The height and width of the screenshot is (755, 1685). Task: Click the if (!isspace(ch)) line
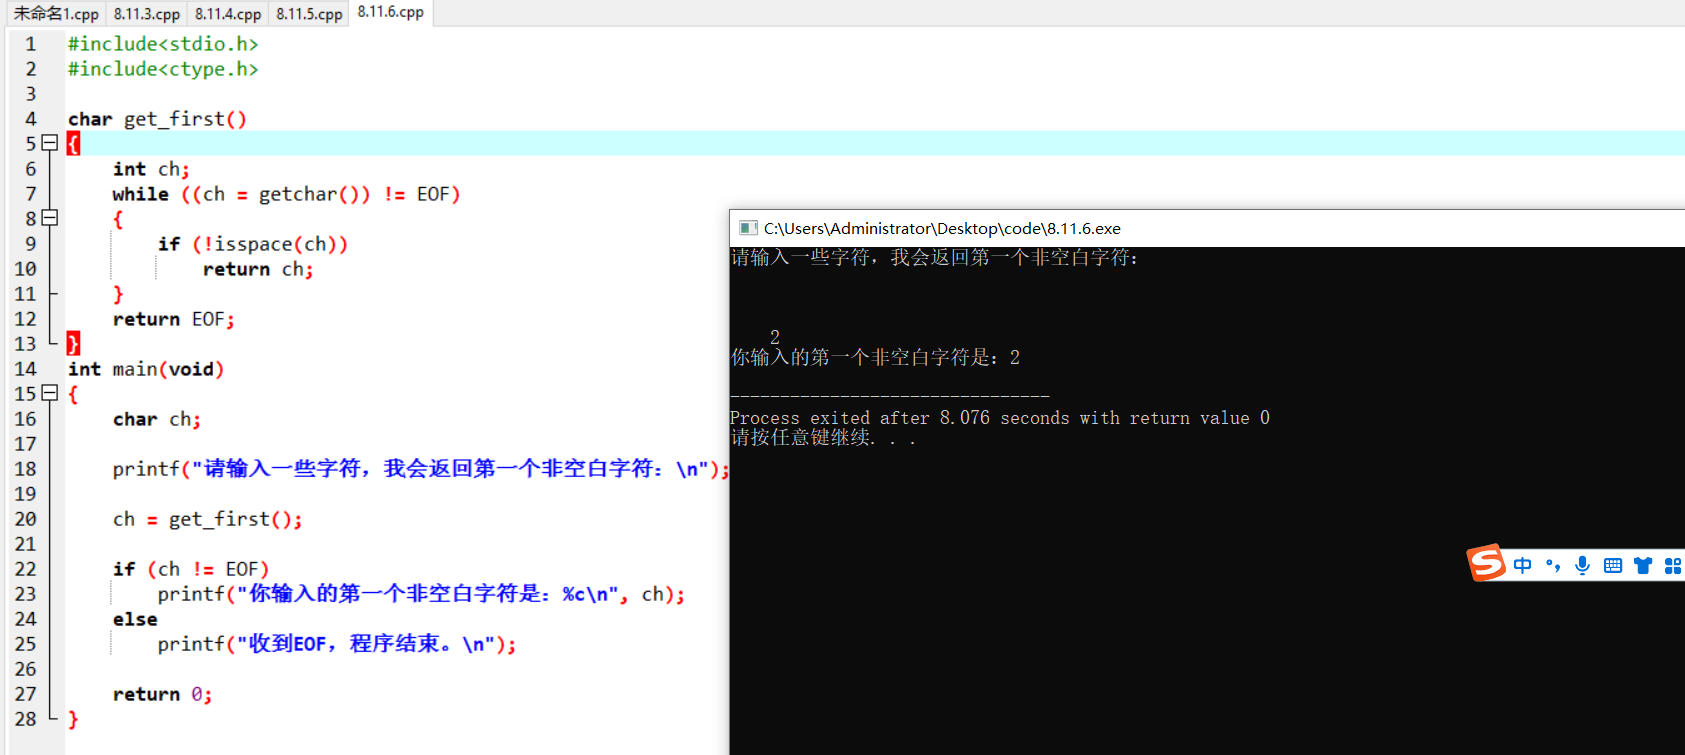[x=253, y=244]
